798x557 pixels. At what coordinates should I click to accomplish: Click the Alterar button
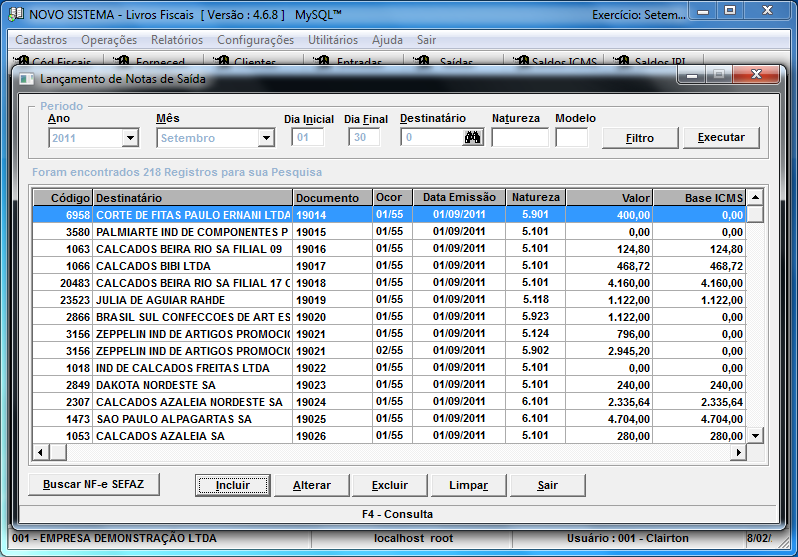coord(311,485)
